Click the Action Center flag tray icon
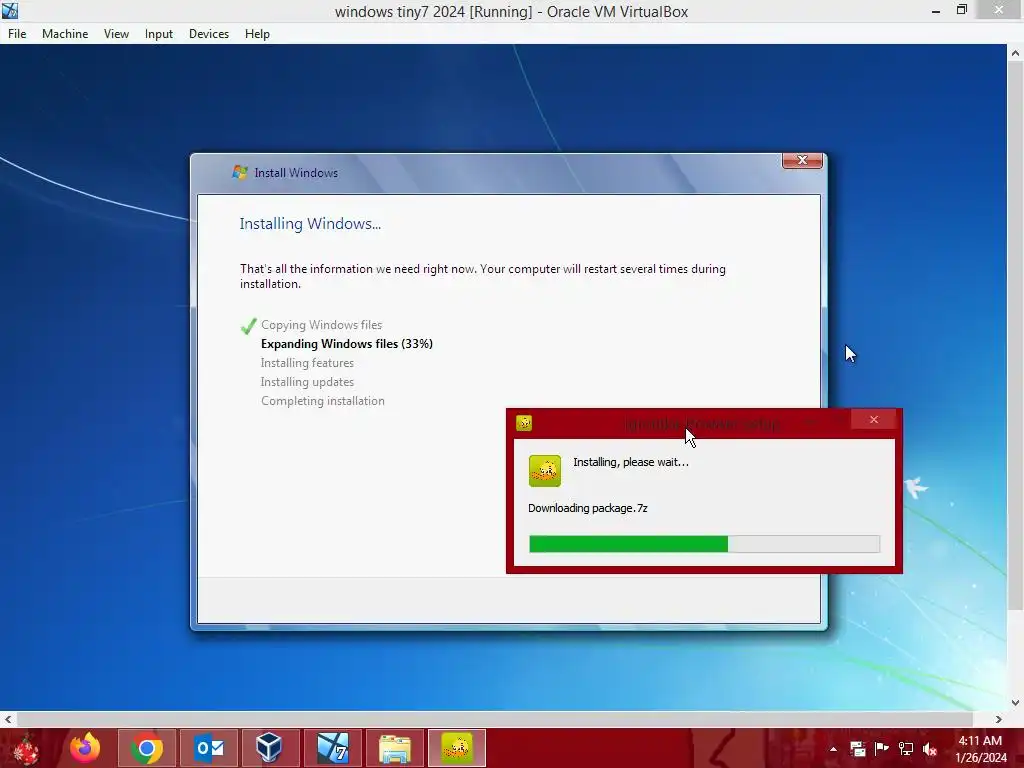 (x=882, y=749)
